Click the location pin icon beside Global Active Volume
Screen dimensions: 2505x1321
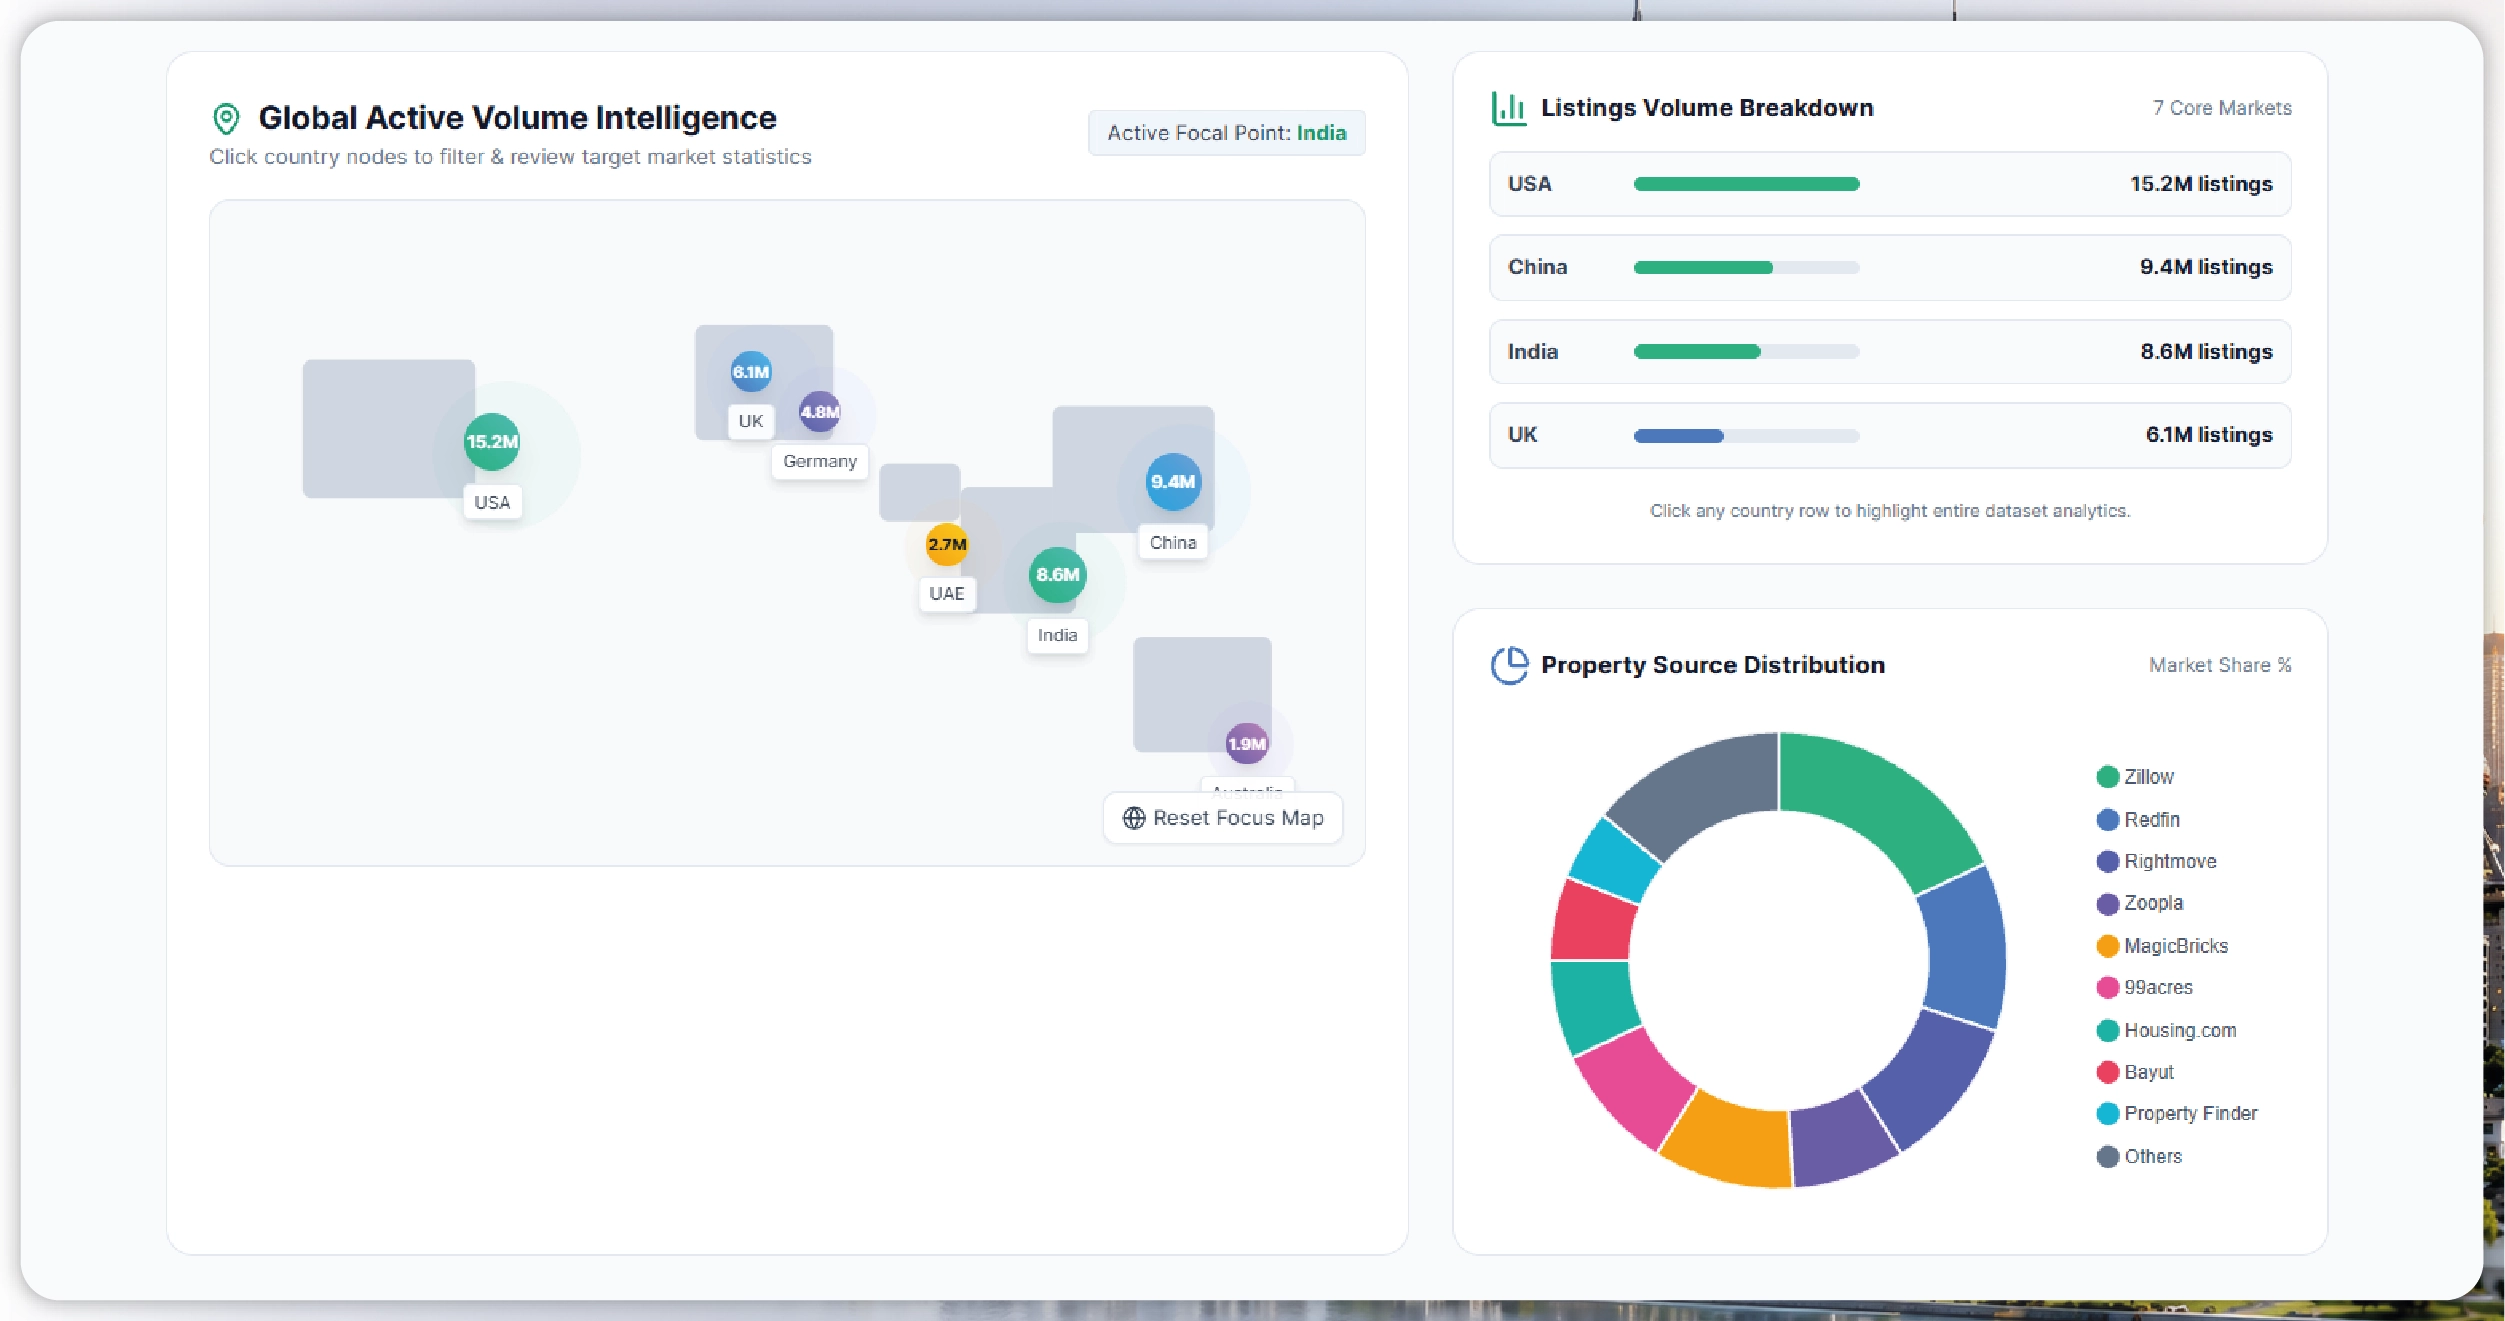(227, 119)
